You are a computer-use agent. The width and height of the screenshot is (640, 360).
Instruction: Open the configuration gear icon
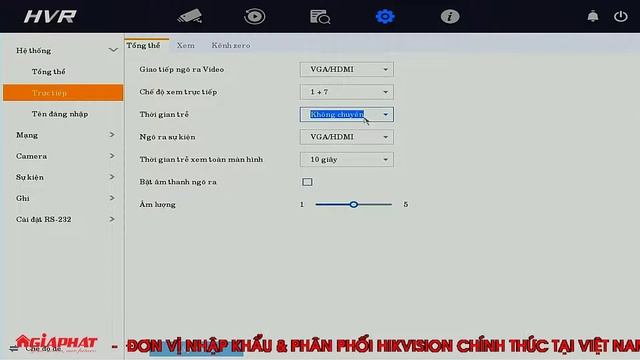[x=385, y=16]
